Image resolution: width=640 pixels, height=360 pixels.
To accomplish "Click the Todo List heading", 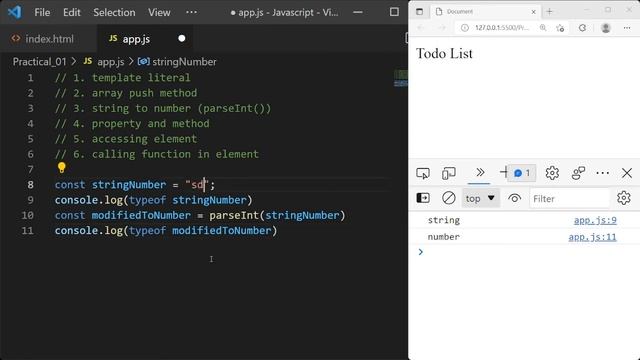I will click(x=444, y=53).
